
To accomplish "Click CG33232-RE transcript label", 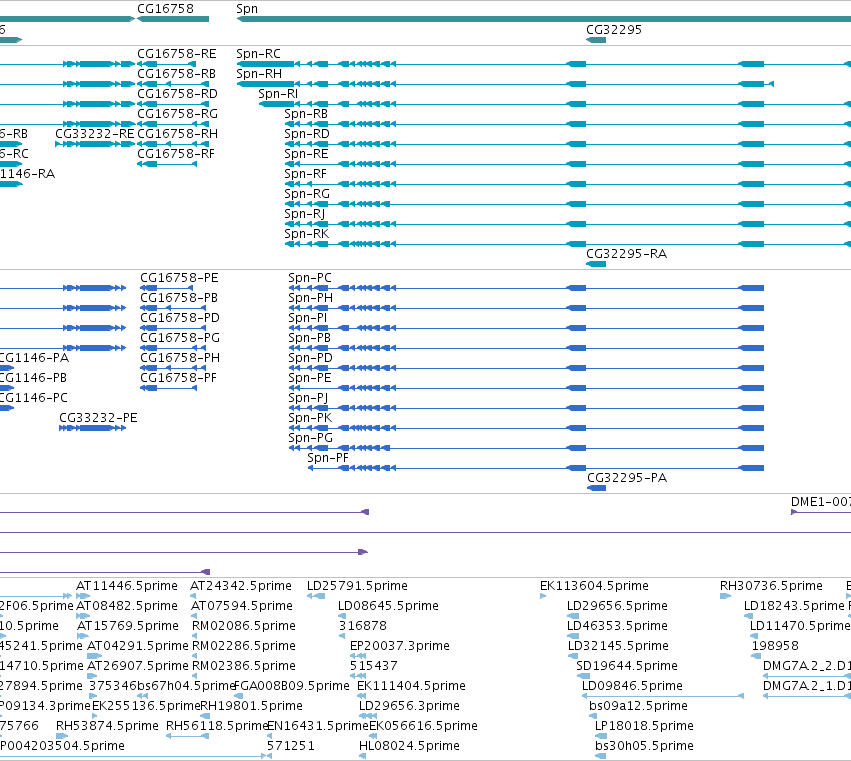I will [94, 134].
